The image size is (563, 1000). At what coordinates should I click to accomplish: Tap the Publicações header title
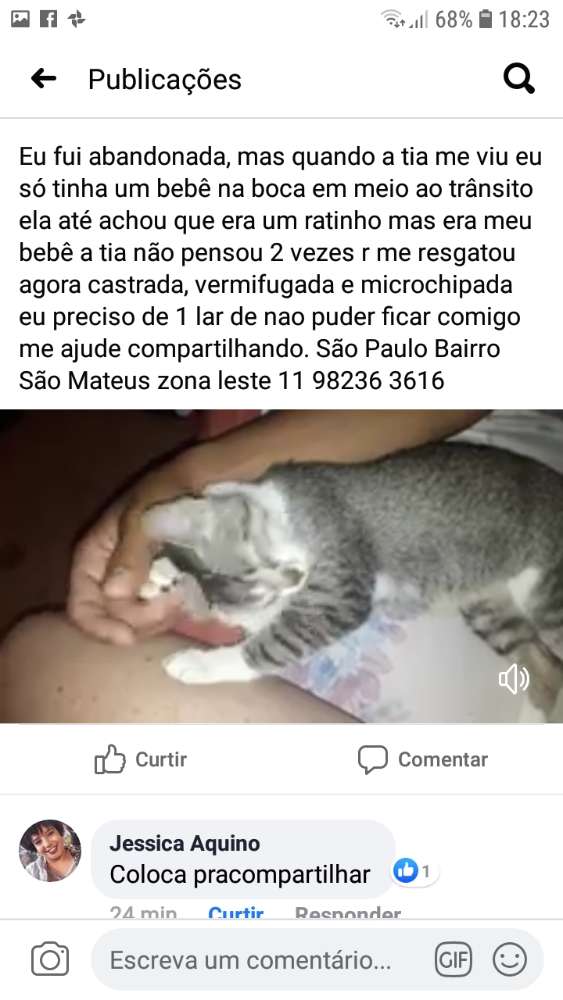tap(165, 80)
